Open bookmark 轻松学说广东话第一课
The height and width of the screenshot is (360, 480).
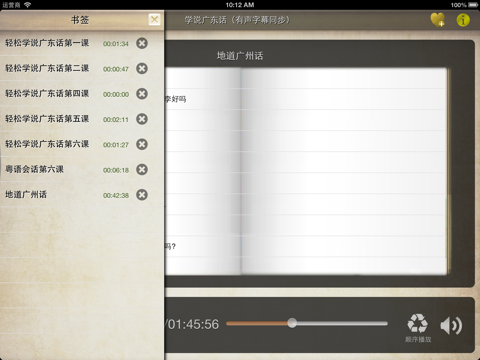pos(47,43)
